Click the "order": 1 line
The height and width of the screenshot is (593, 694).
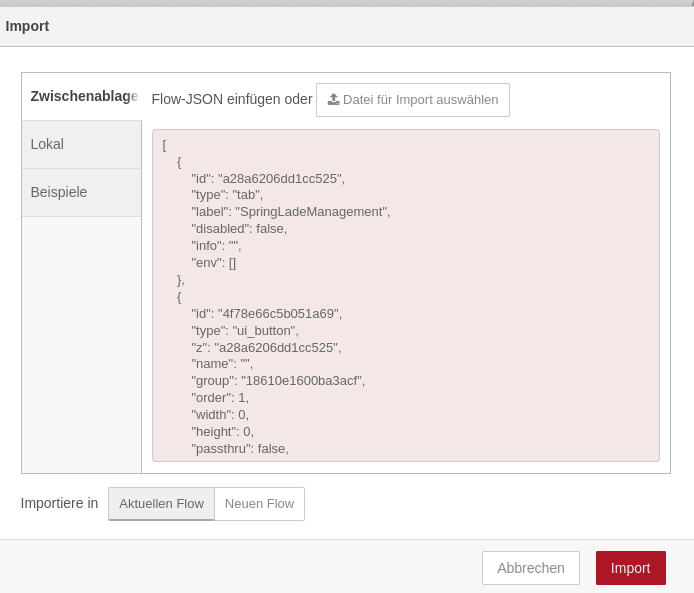point(220,398)
